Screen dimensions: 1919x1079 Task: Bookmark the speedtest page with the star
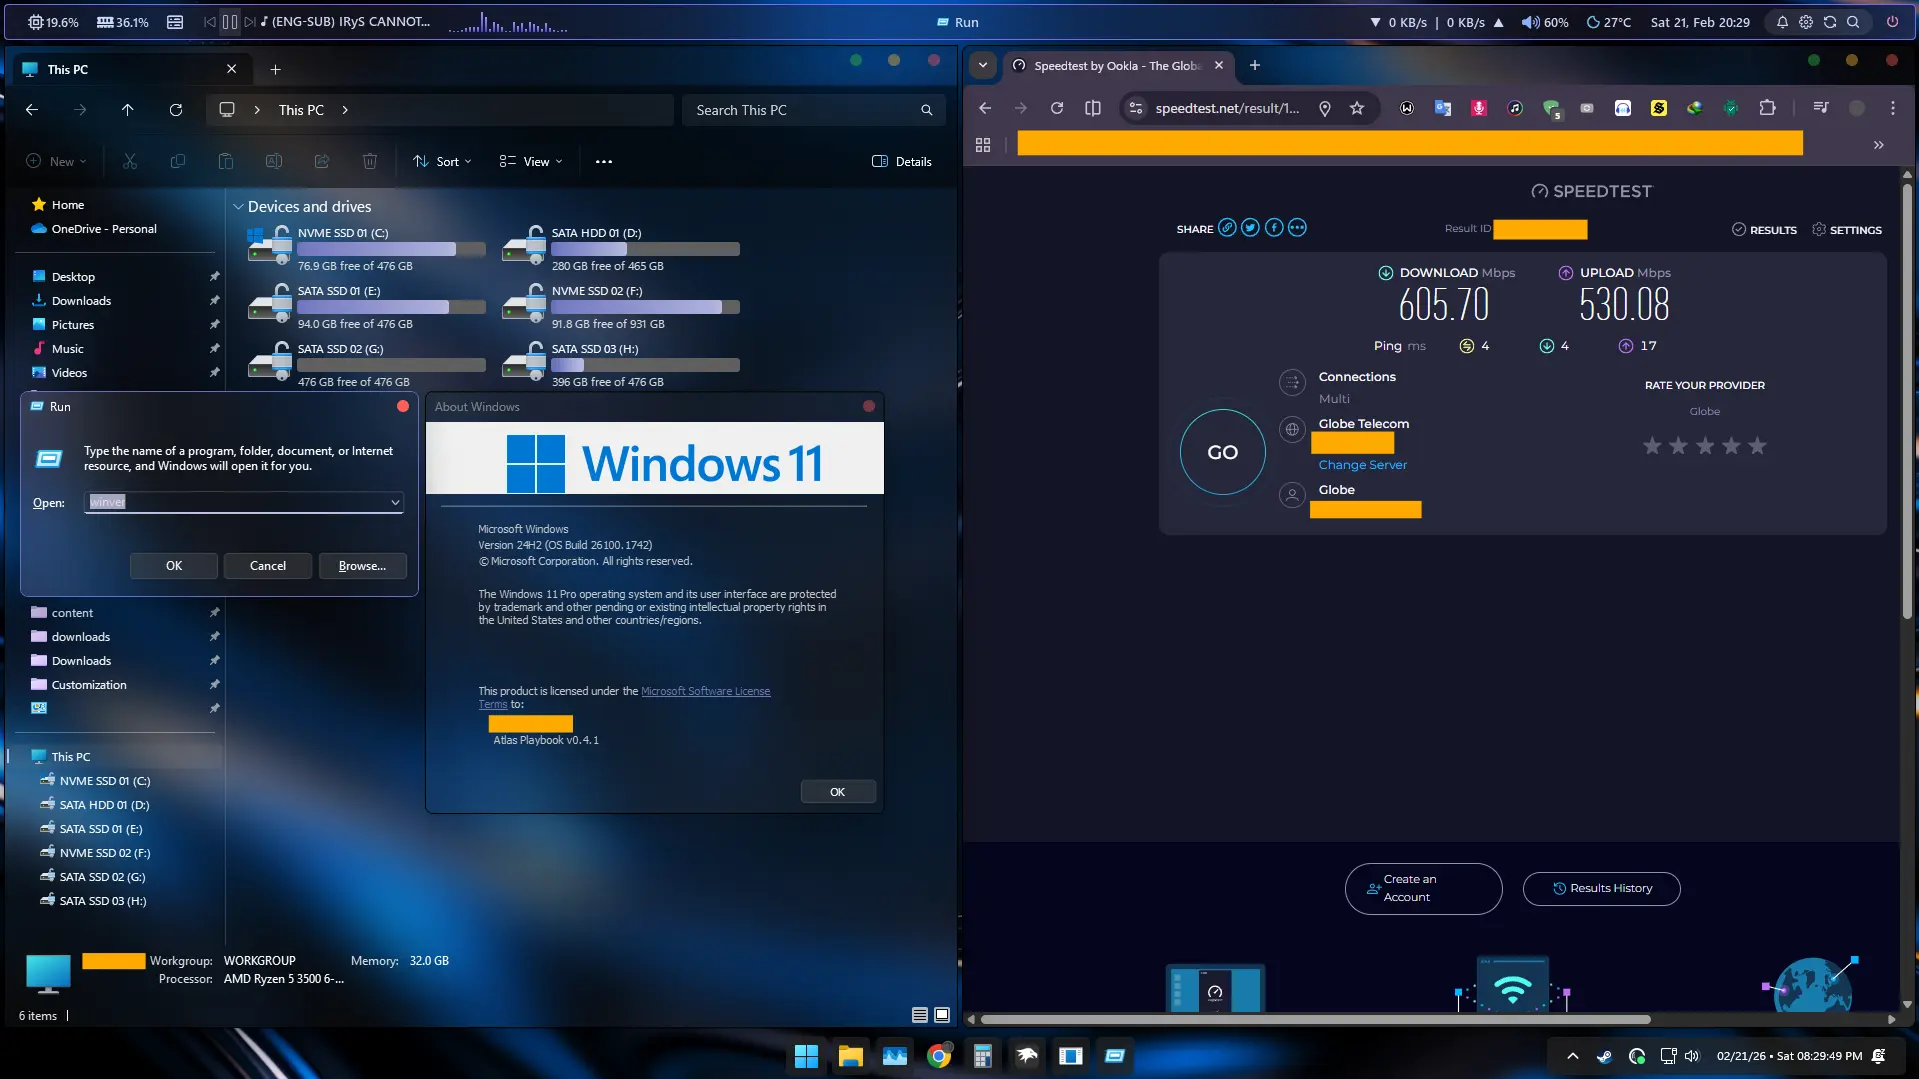pos(1357,108)
